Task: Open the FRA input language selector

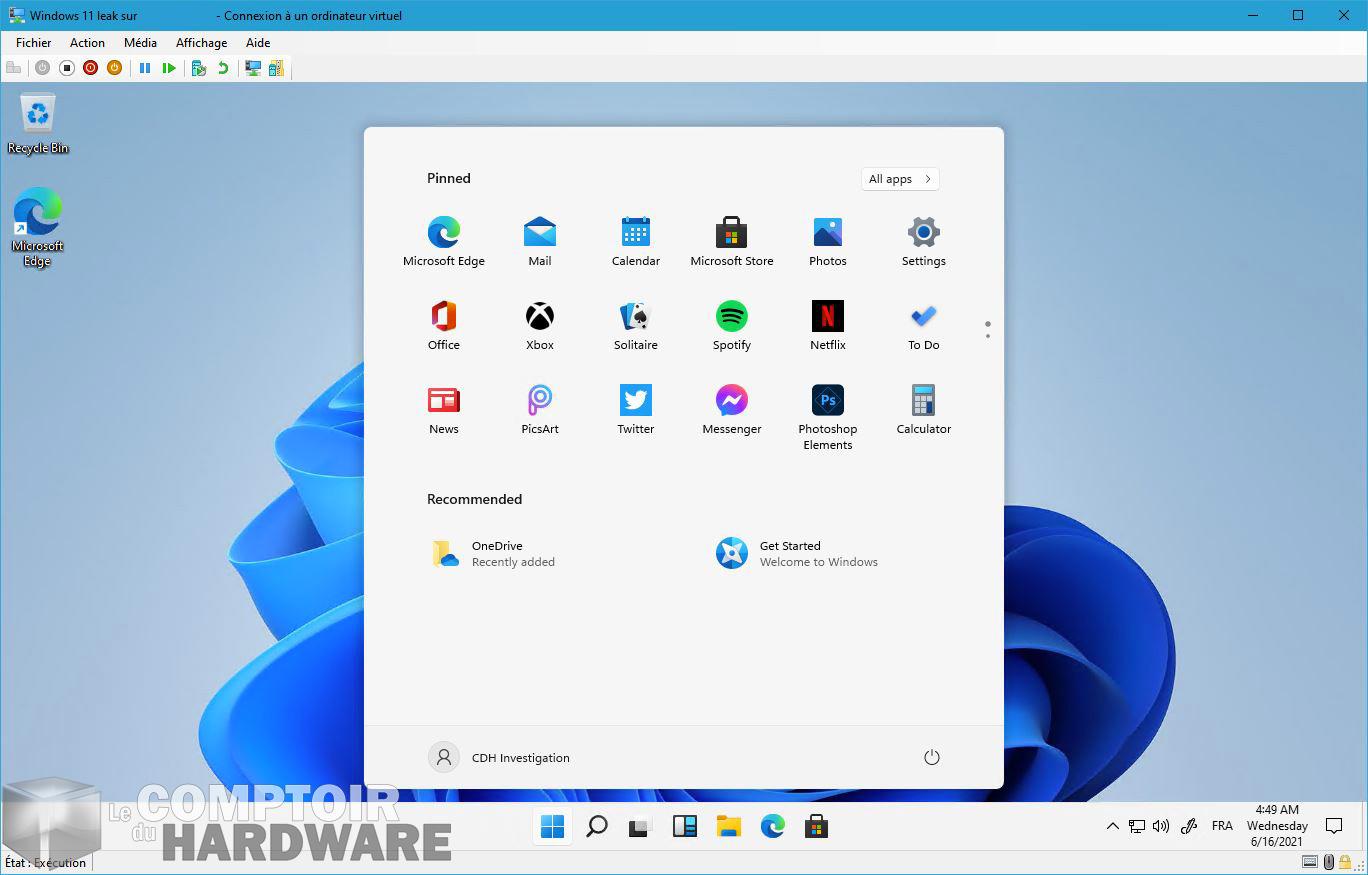Action: (x=1221, y=826)
